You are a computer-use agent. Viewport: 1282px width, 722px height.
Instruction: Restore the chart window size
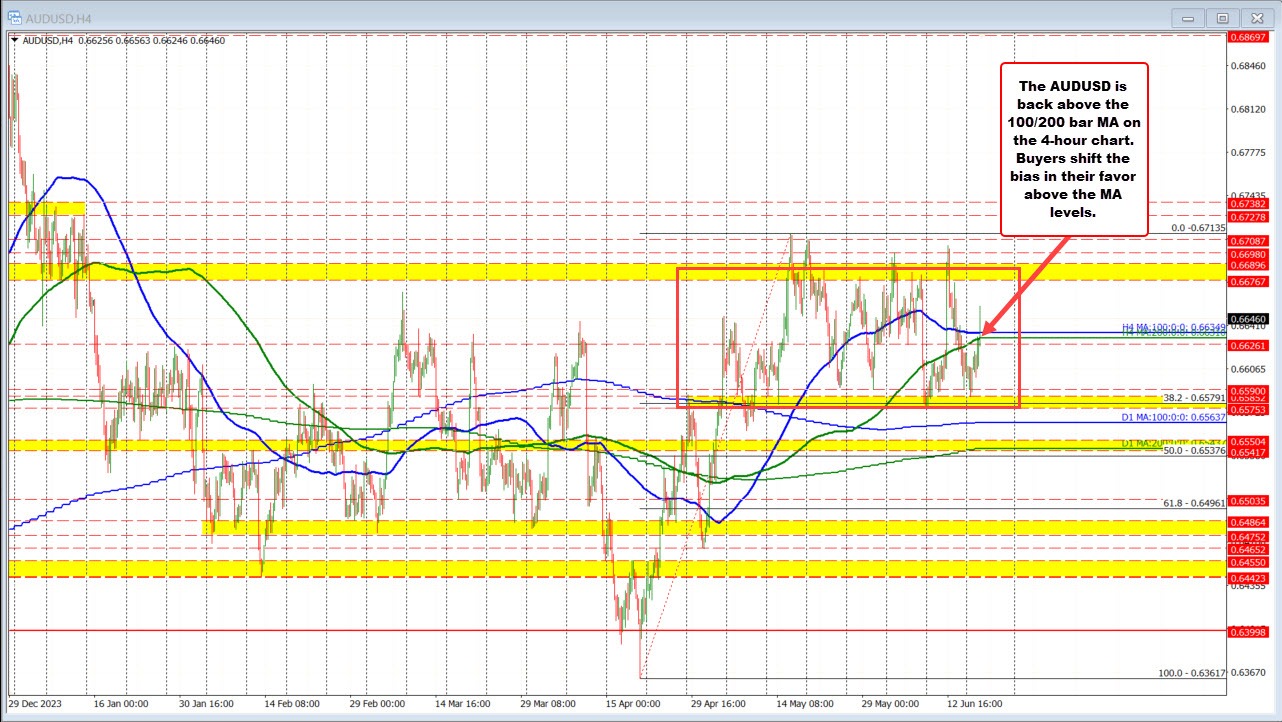click(1222, 17)
